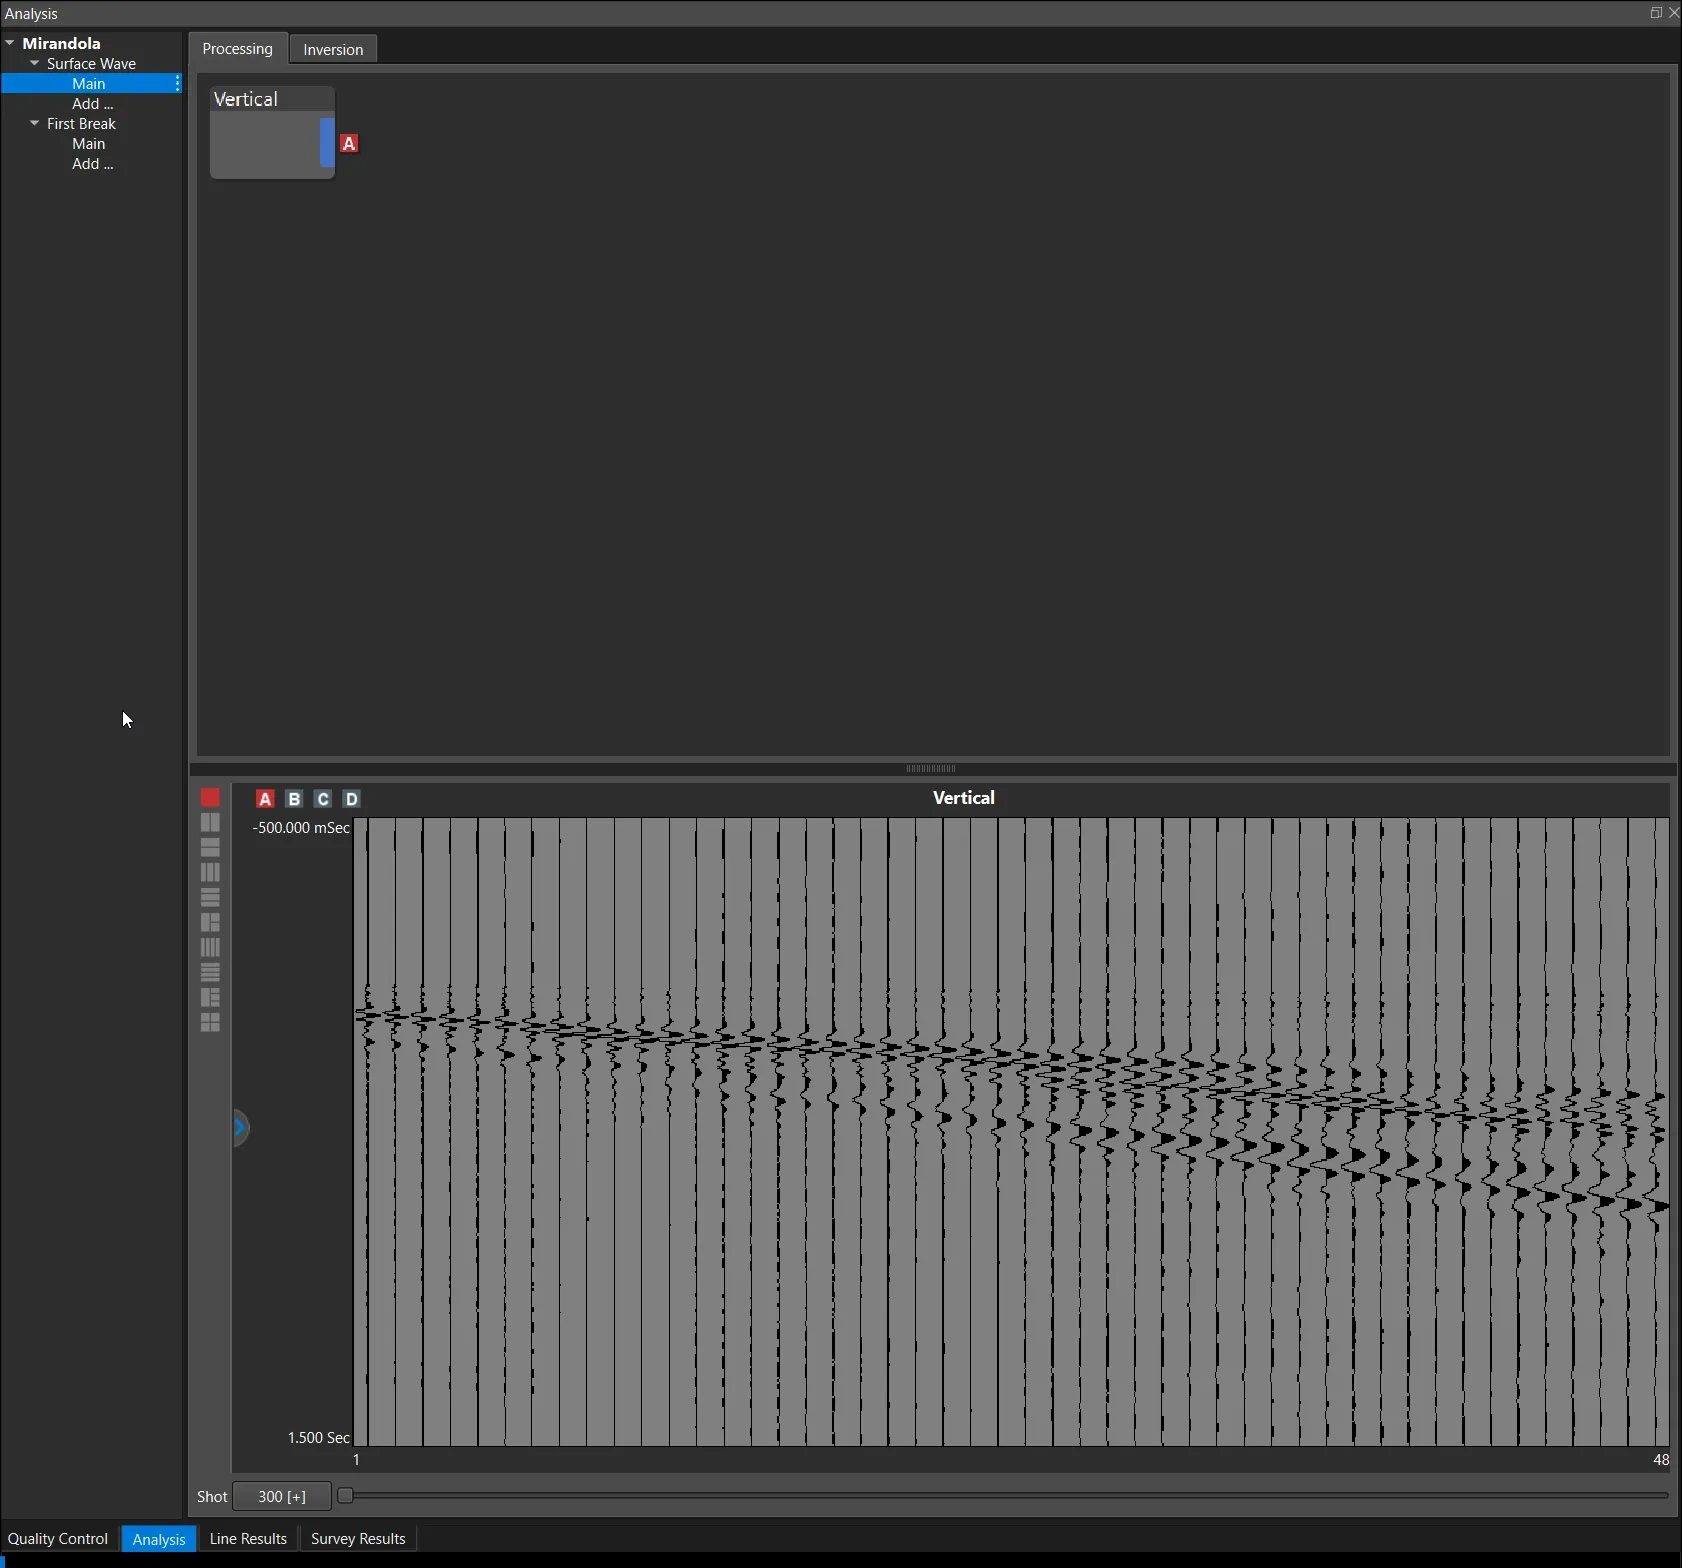Click the Shot slider track
1682x1568 pixels.
1004,1496
